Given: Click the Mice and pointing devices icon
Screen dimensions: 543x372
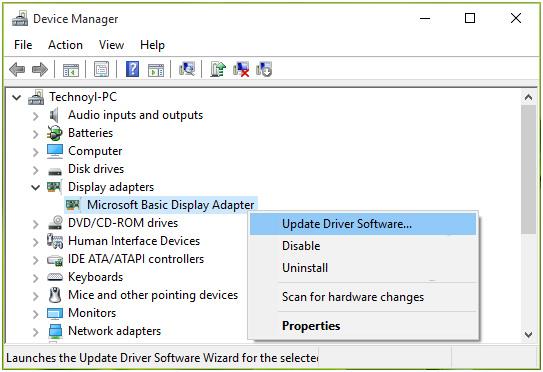Looking at the screenshot, I should (x=55, y=295).
